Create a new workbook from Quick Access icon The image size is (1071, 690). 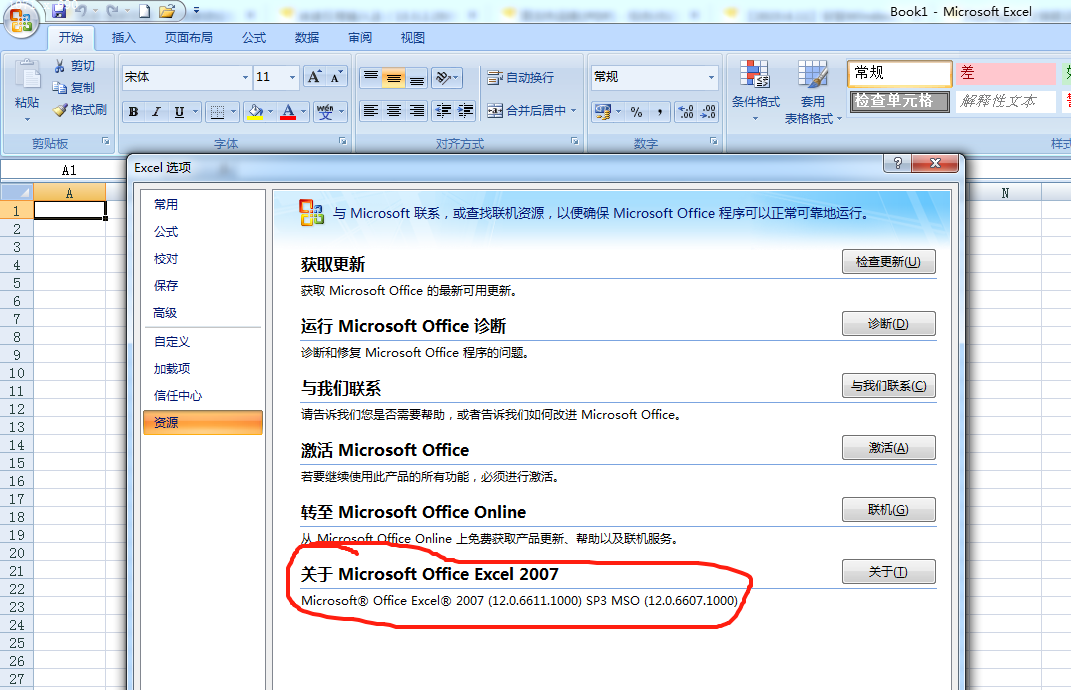[144, 11]
